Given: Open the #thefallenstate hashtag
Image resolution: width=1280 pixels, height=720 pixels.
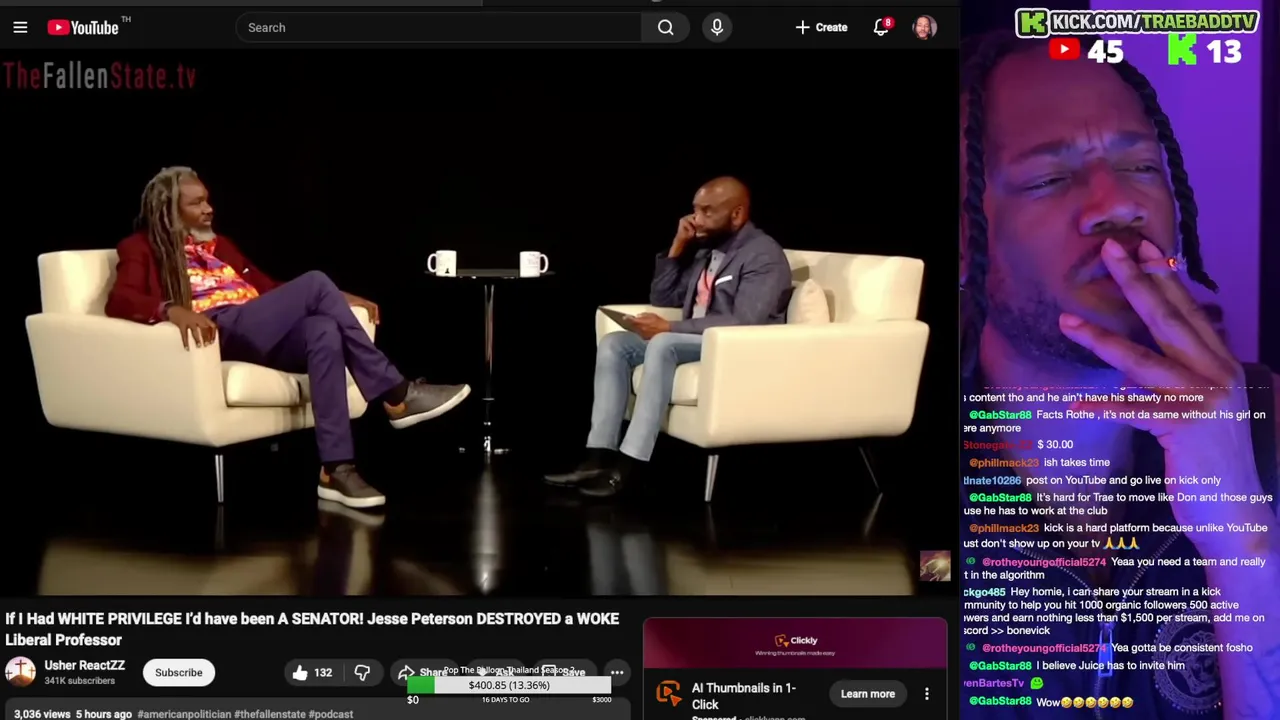Looking at the screenshot, I should [x=270, y=714].
